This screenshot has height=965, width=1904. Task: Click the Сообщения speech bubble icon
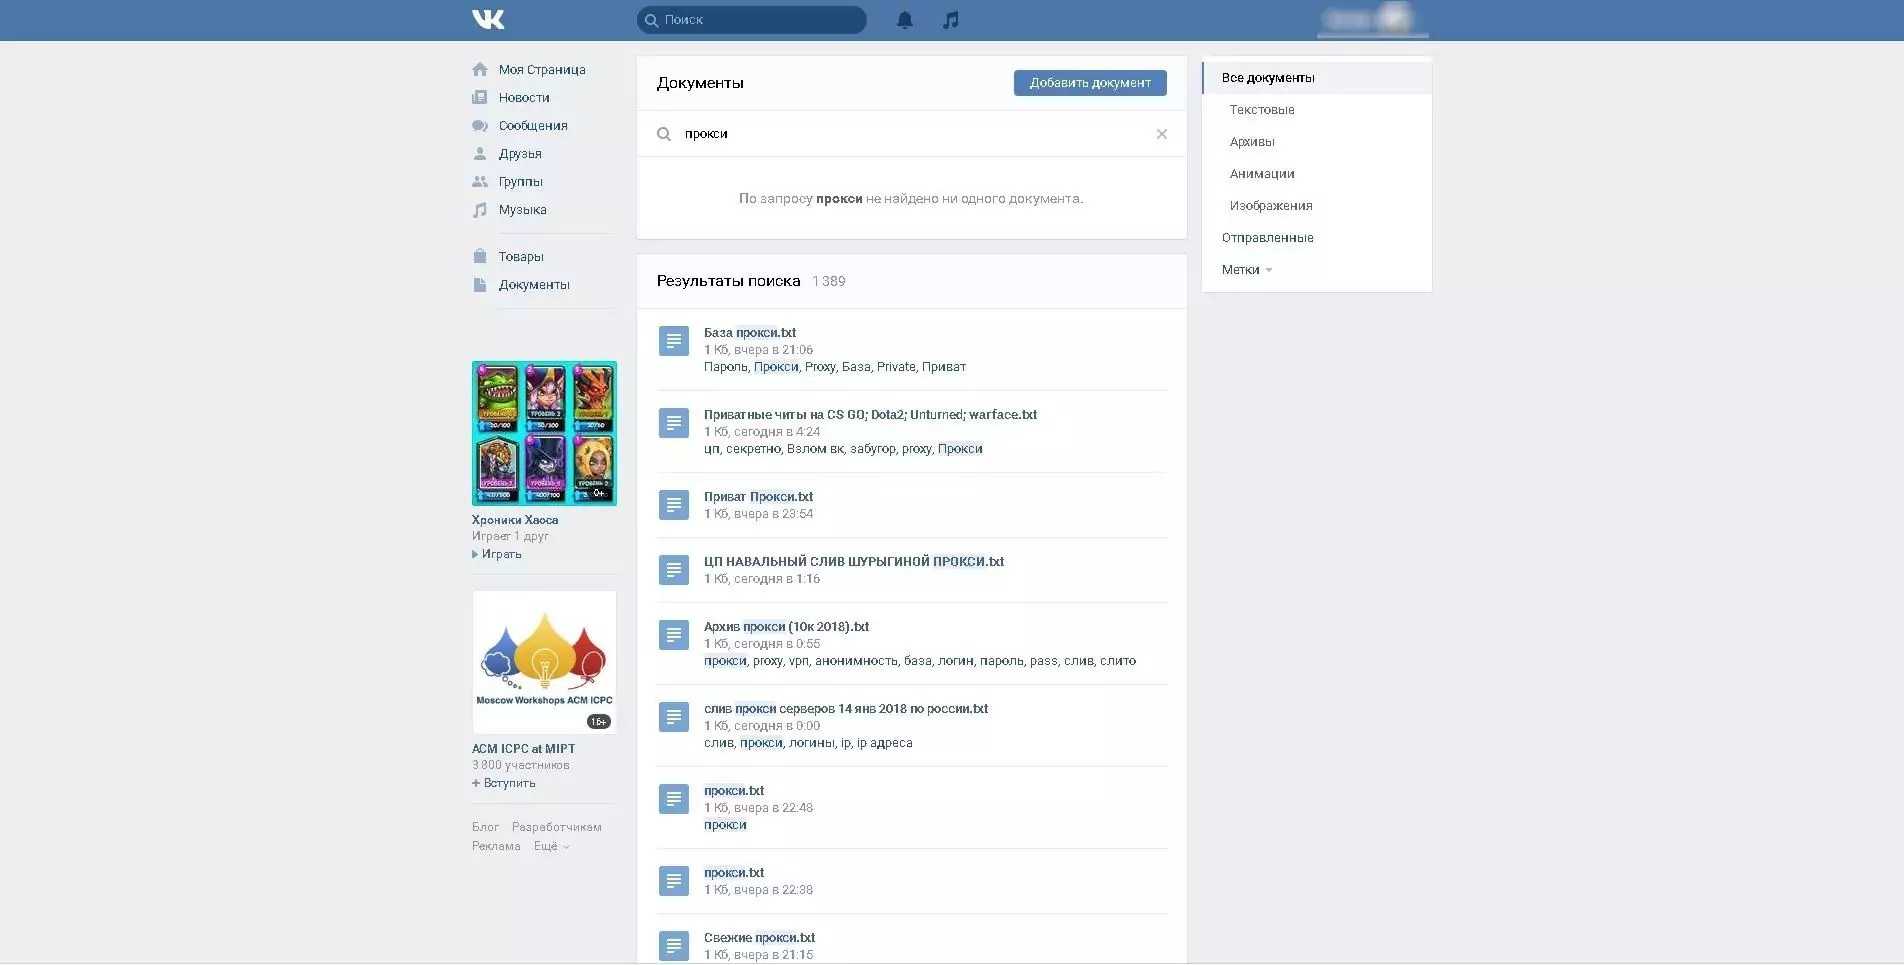pos(480,126)
